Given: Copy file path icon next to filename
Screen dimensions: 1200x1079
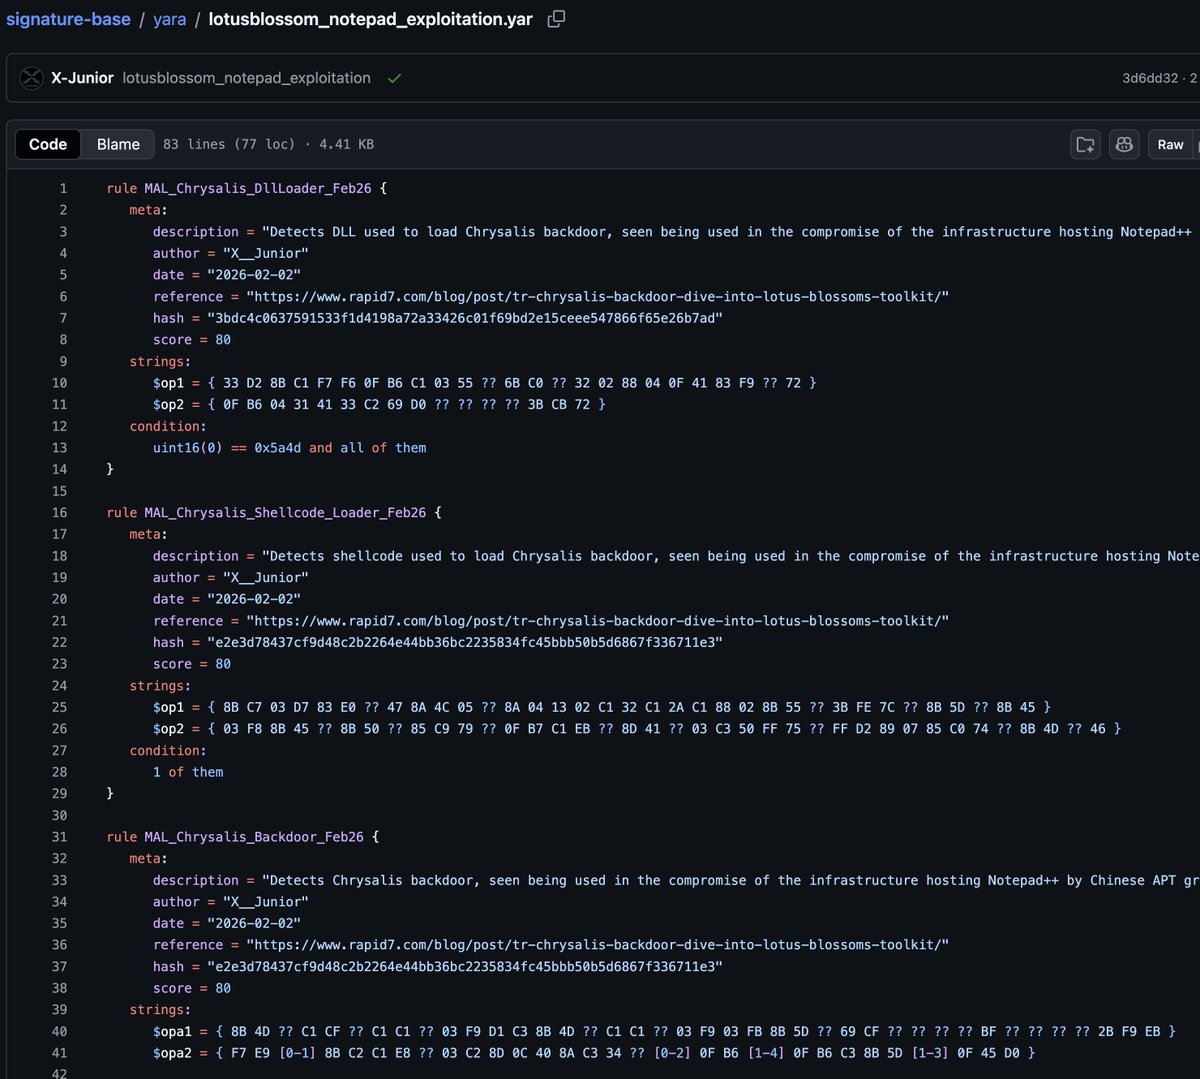Looking at the screenshot, I should coord(557,18).
